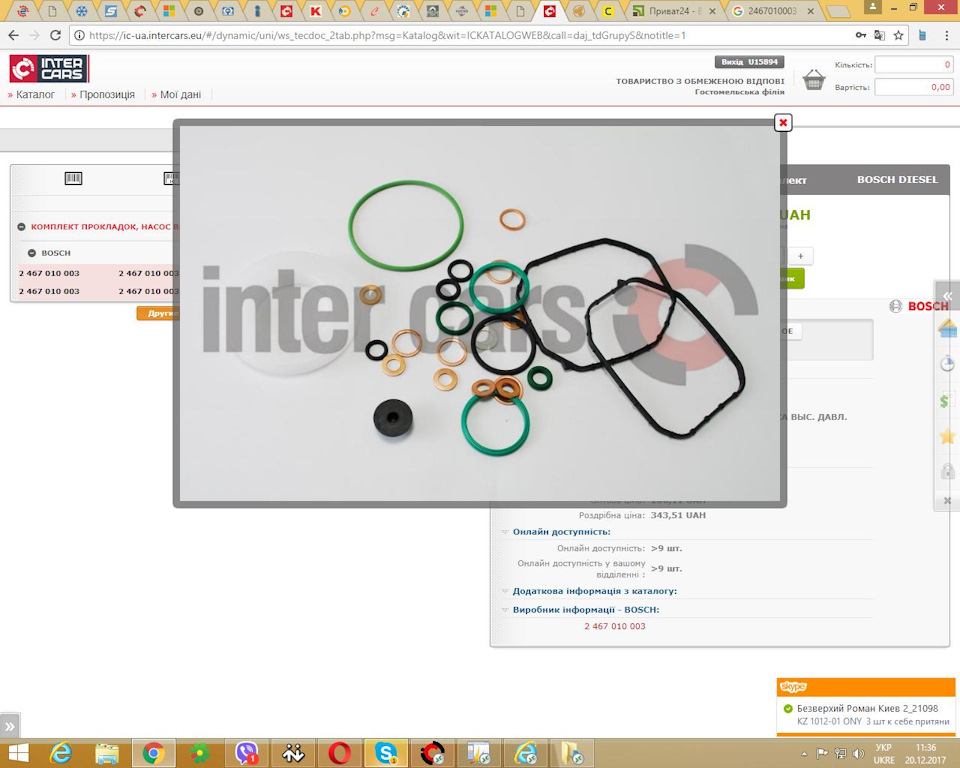Open the clock timer sidebar icon
The height and width of the screenshot is (768, 960).
[947, 363]
